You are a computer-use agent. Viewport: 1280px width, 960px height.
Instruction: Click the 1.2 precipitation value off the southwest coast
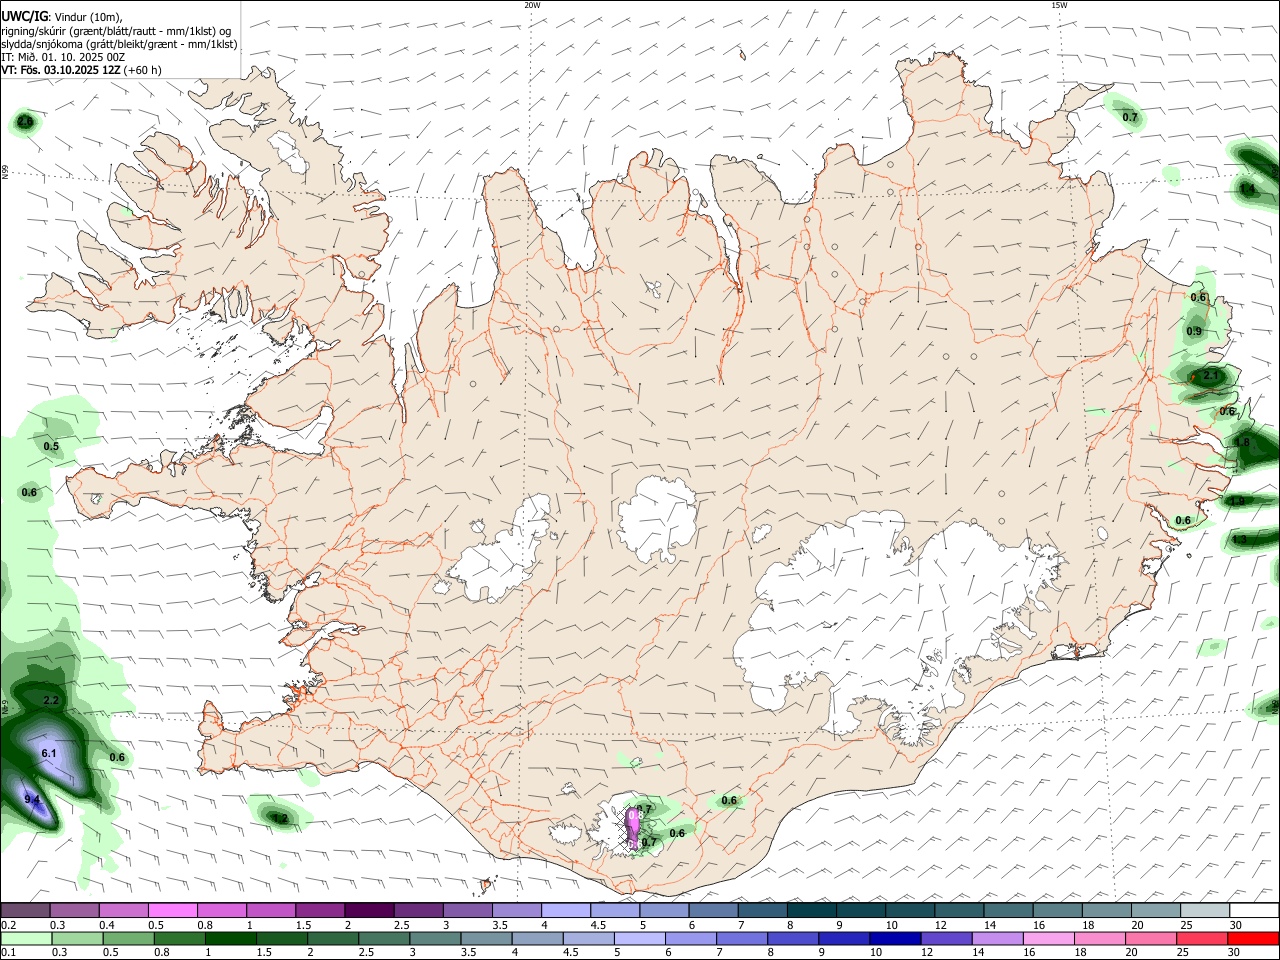click(280, 819)
